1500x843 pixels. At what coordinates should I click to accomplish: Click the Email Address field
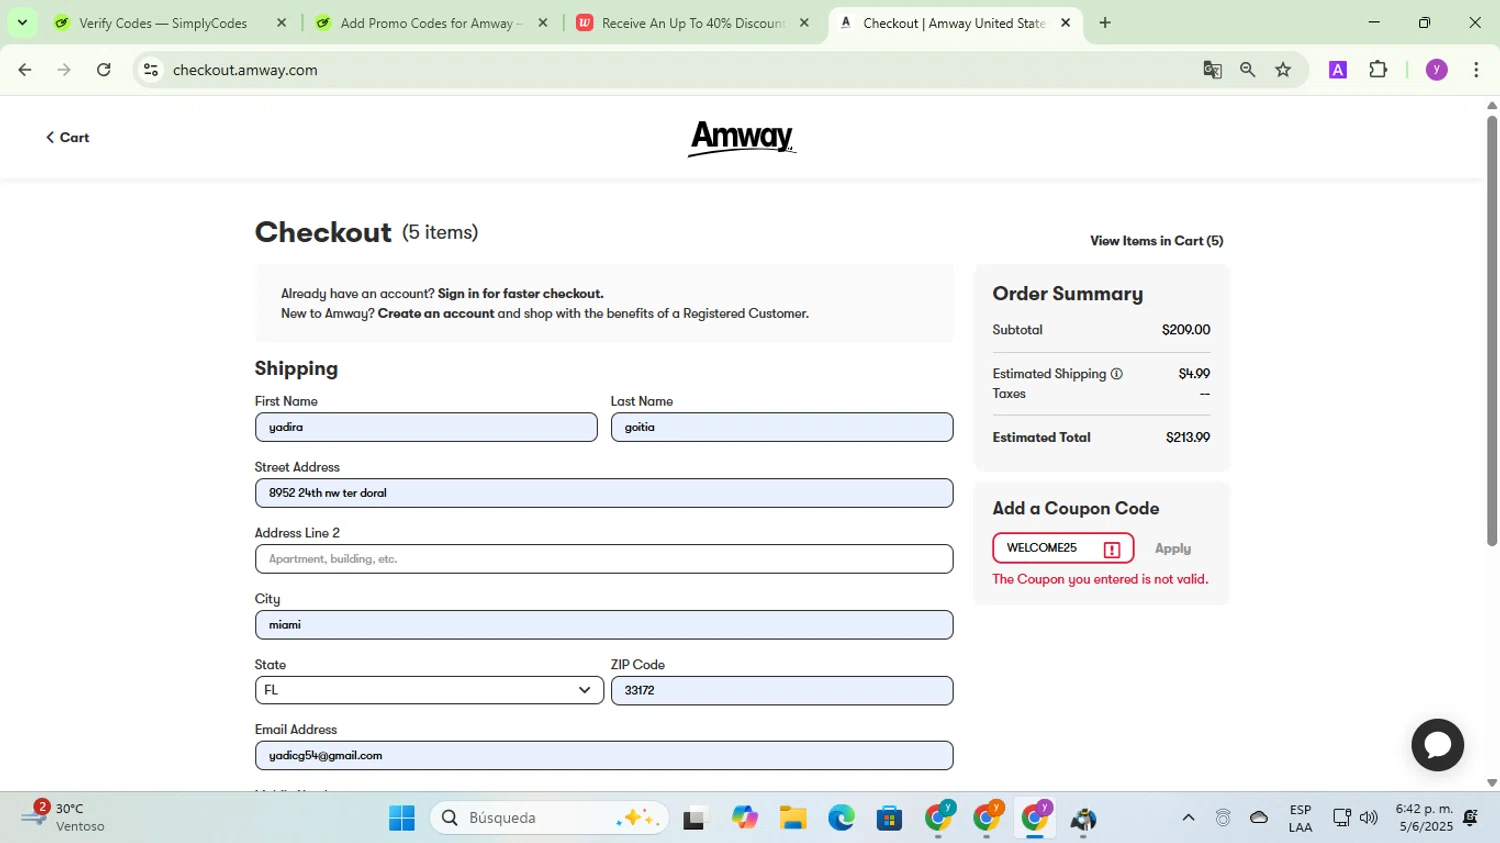pyautogui.click(x=604, y=756)
